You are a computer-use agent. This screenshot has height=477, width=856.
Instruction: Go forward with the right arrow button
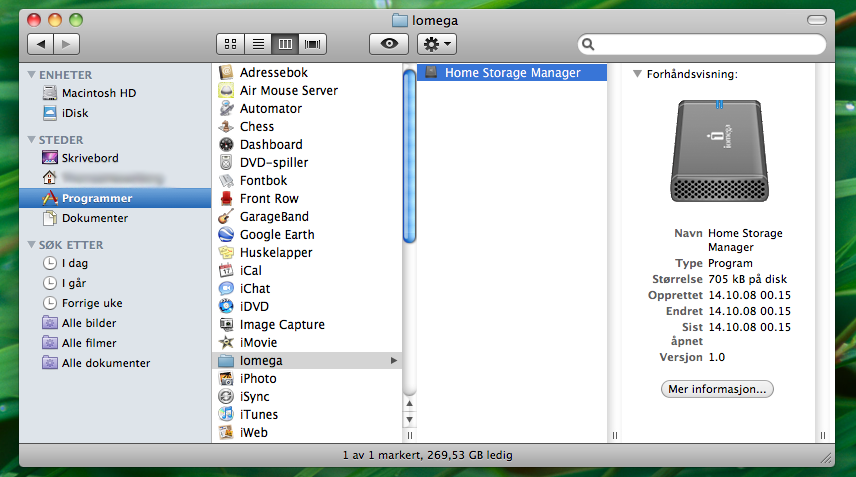(x=67, y=44)
